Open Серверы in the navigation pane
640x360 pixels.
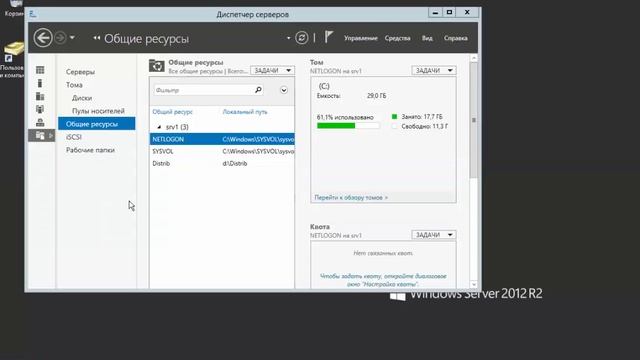80,72
